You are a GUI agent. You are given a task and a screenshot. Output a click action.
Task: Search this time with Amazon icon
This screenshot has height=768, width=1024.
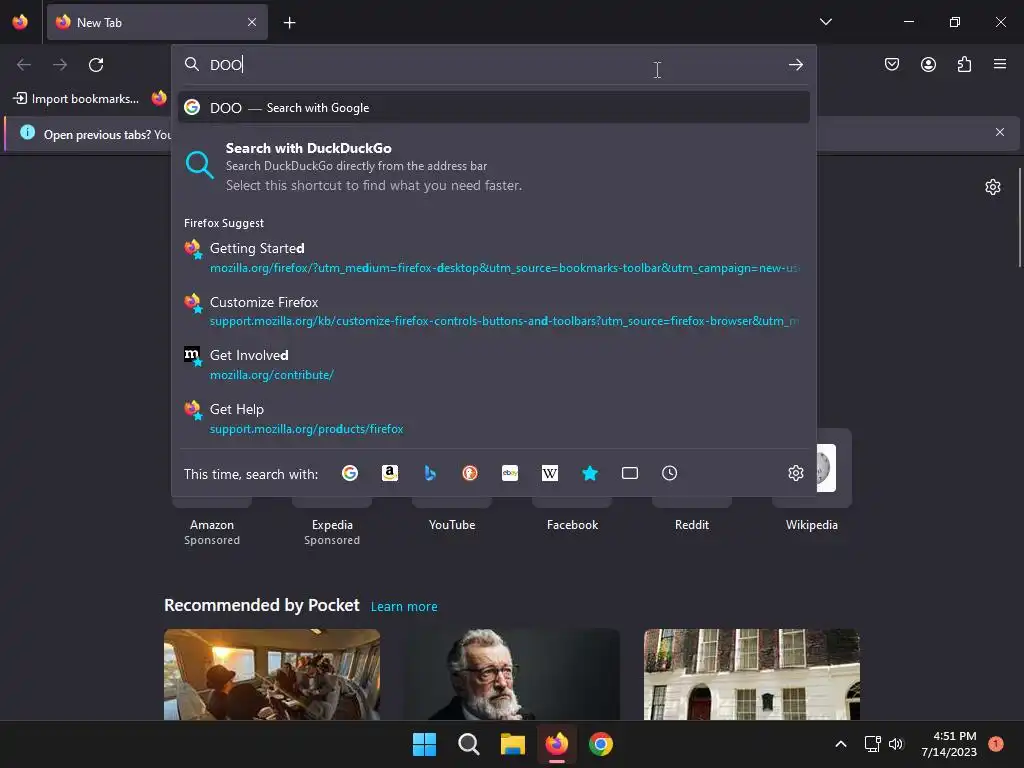tap(390, 473)
